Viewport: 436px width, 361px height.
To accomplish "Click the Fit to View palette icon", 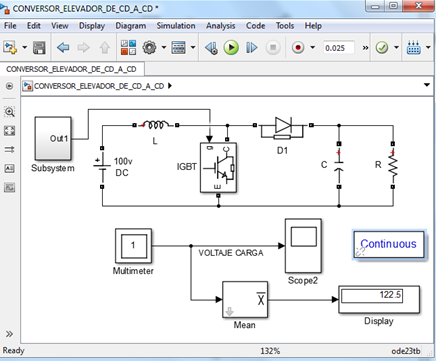I will [x=9, y=131].
